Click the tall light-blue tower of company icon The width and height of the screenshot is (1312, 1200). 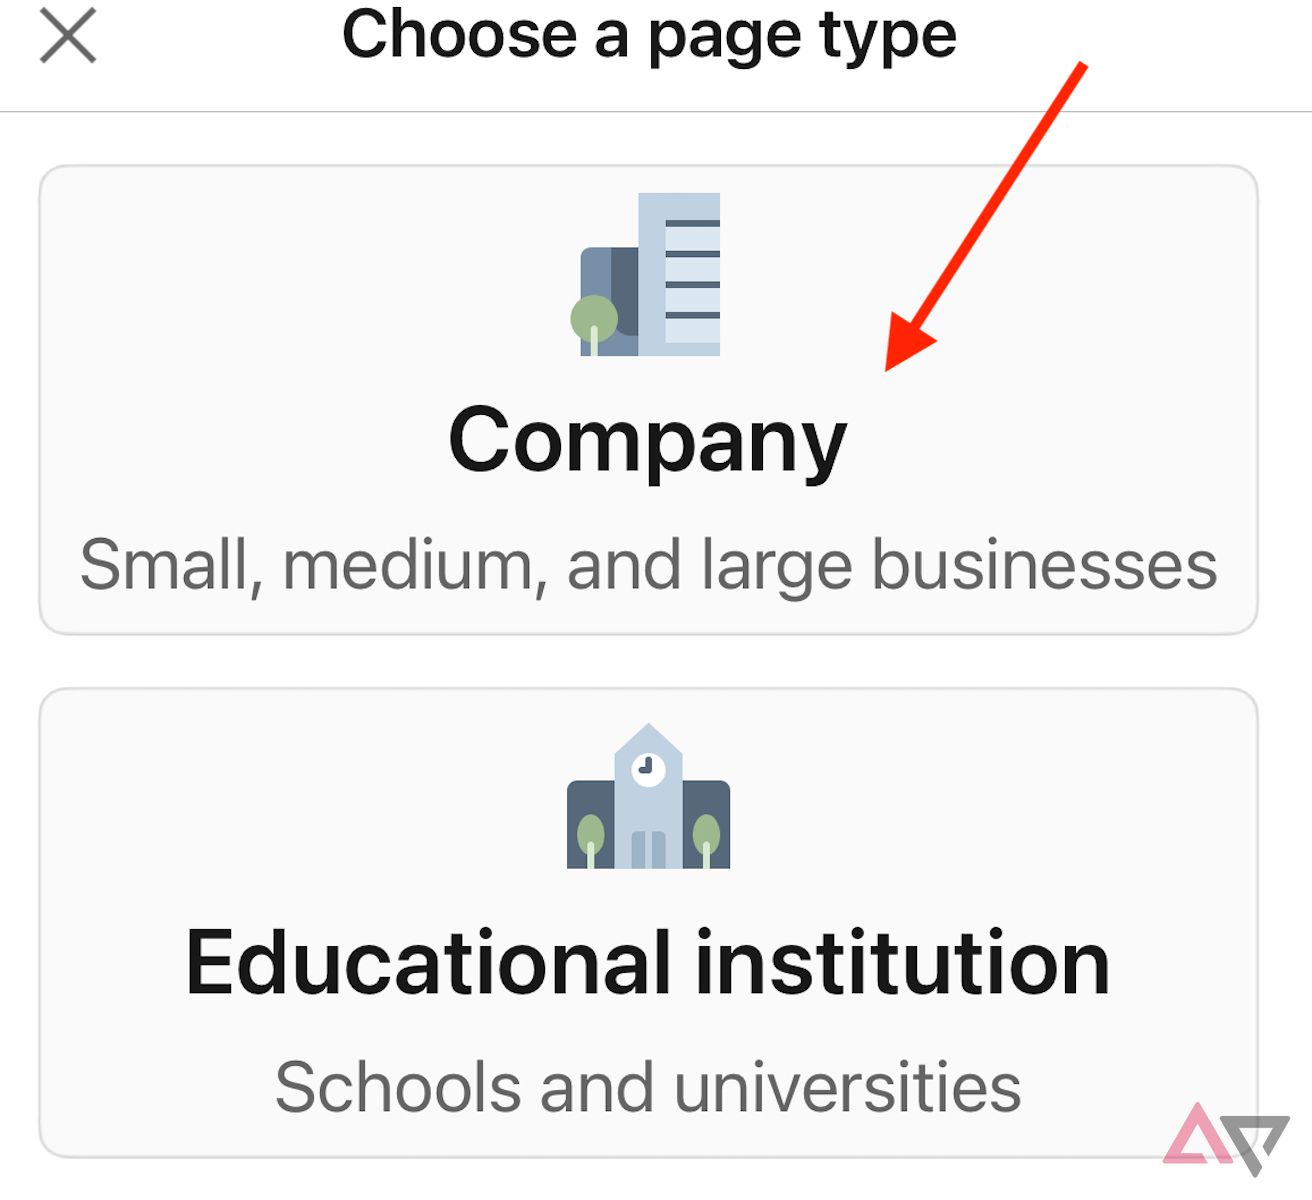pyautogui.click(x=680, y=274)
